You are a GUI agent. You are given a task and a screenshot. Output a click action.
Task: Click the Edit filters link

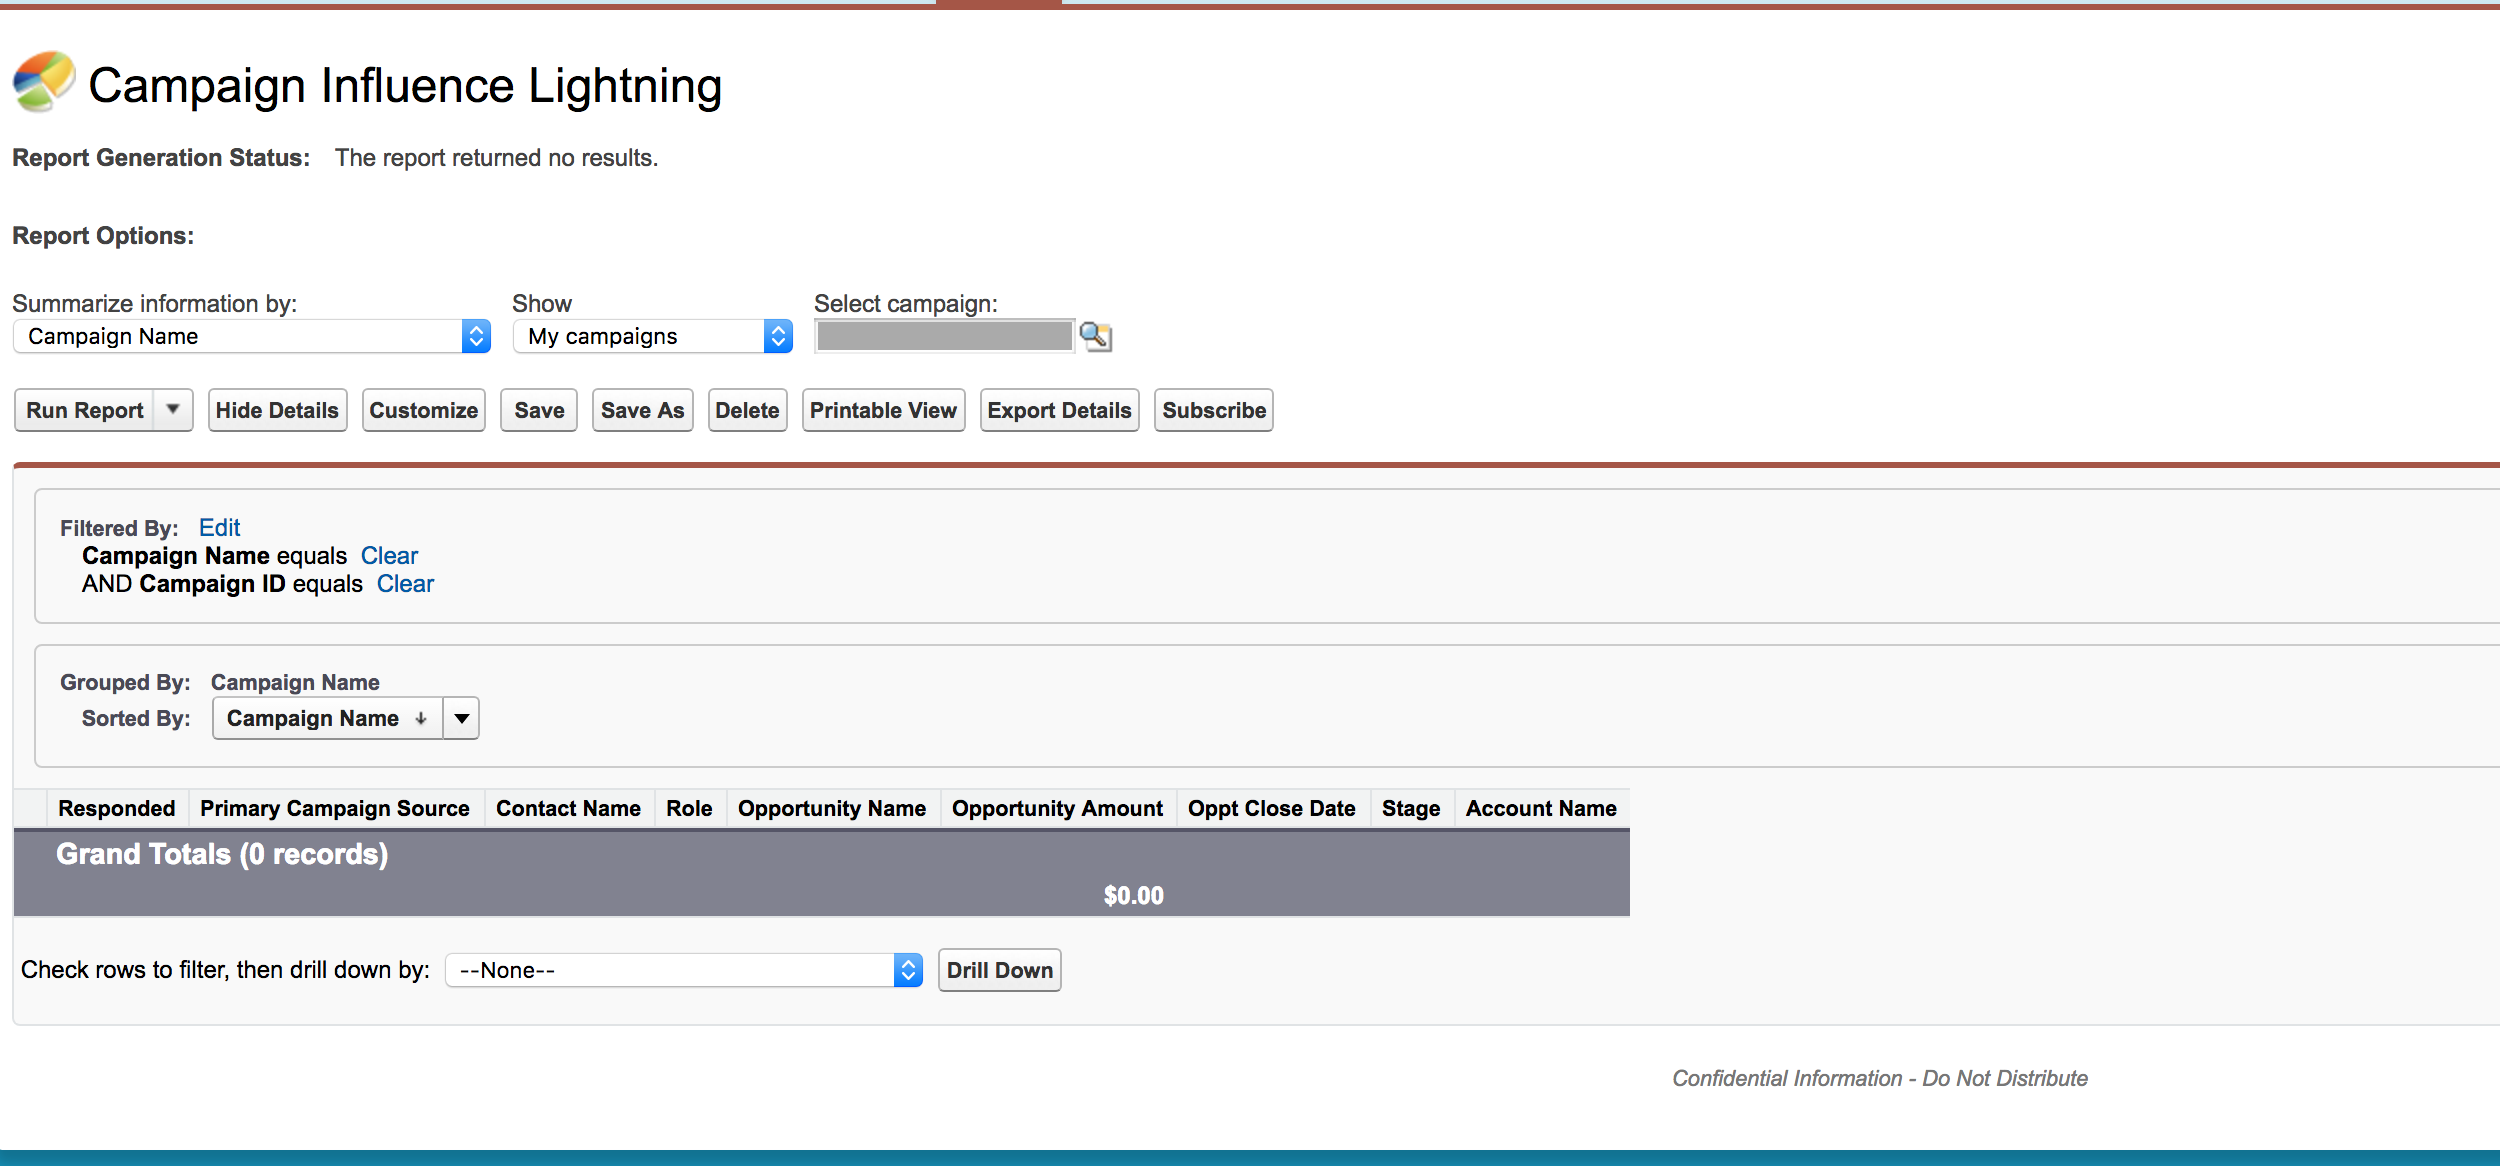[x=219, y=528]
